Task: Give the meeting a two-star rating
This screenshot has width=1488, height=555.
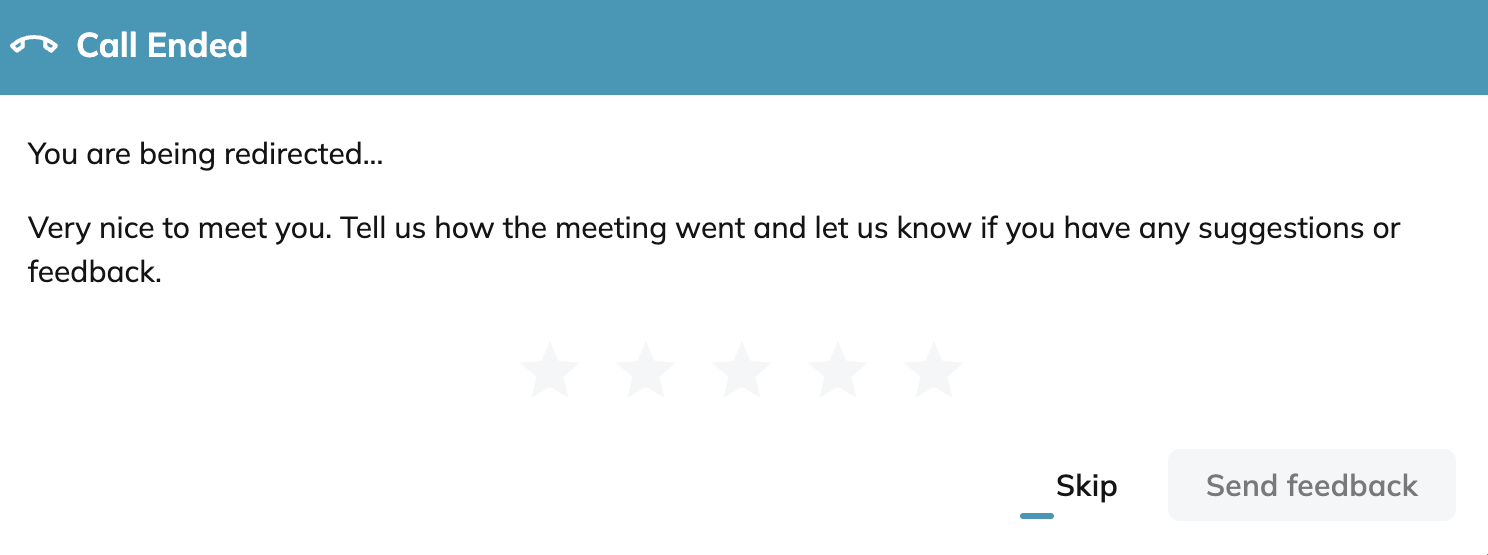Action: (646, 368)
